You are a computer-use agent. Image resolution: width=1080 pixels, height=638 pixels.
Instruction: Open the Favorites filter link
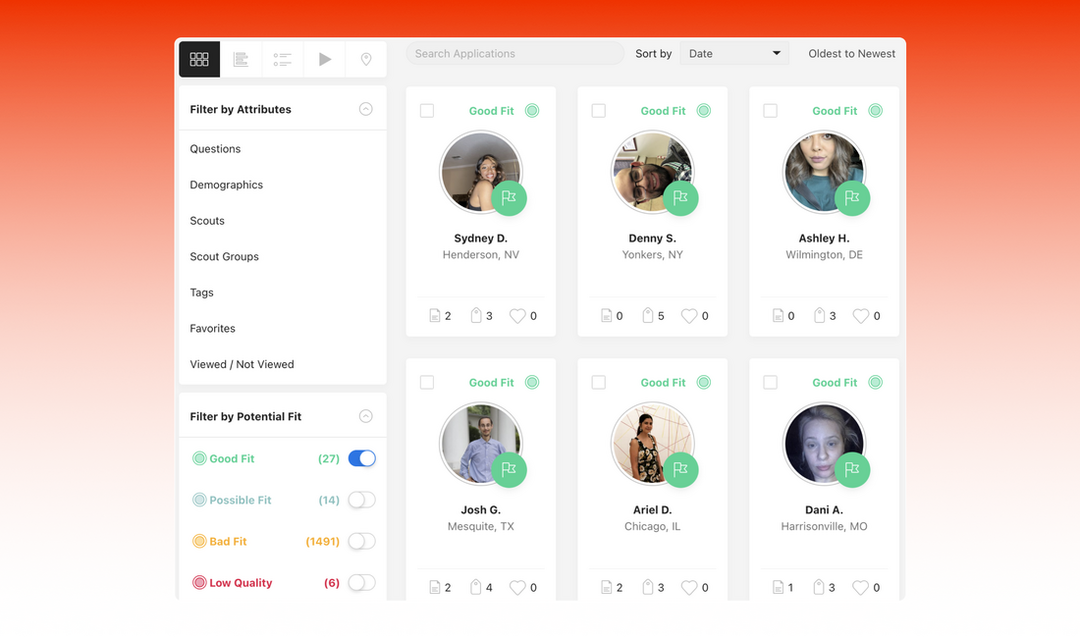click(x=212, y=328)
